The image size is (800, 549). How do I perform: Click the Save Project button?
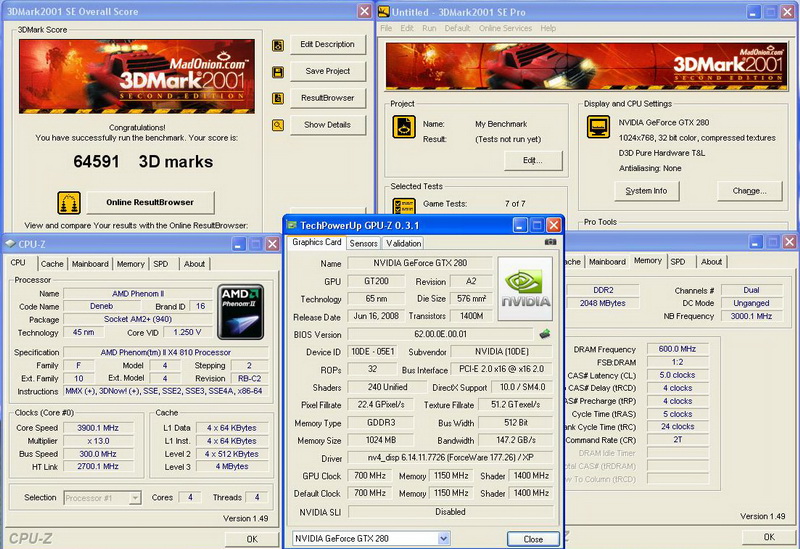point(328,71)
